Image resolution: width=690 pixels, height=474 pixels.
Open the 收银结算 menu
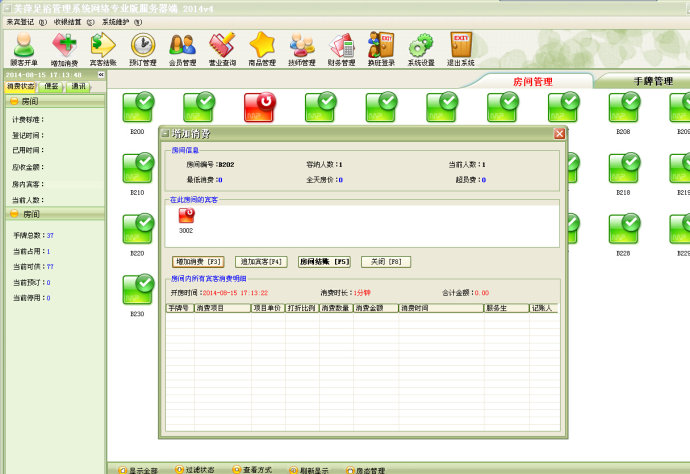(74, 22)
